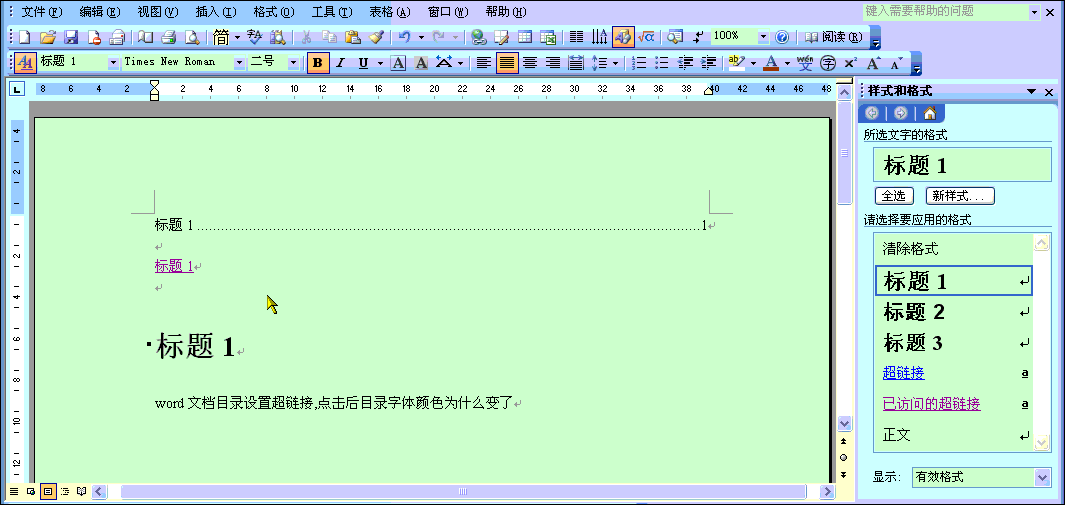Image resolution: width=1065 pixels, height=505 pixels.
Task: Open the undo history dropdown arrow
Action: (421, 37)
